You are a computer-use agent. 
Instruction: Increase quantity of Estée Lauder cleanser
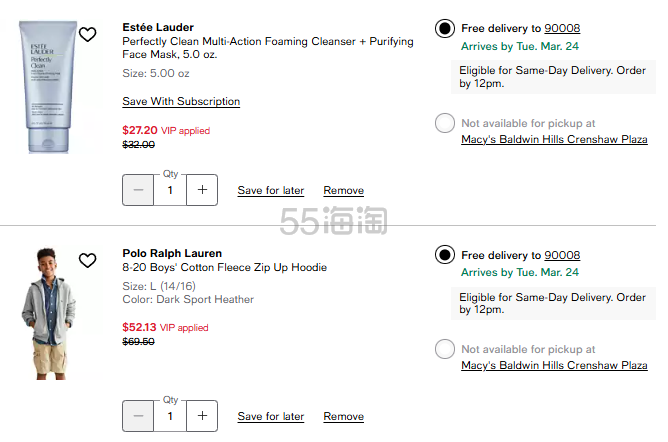(x=202, y=190)
